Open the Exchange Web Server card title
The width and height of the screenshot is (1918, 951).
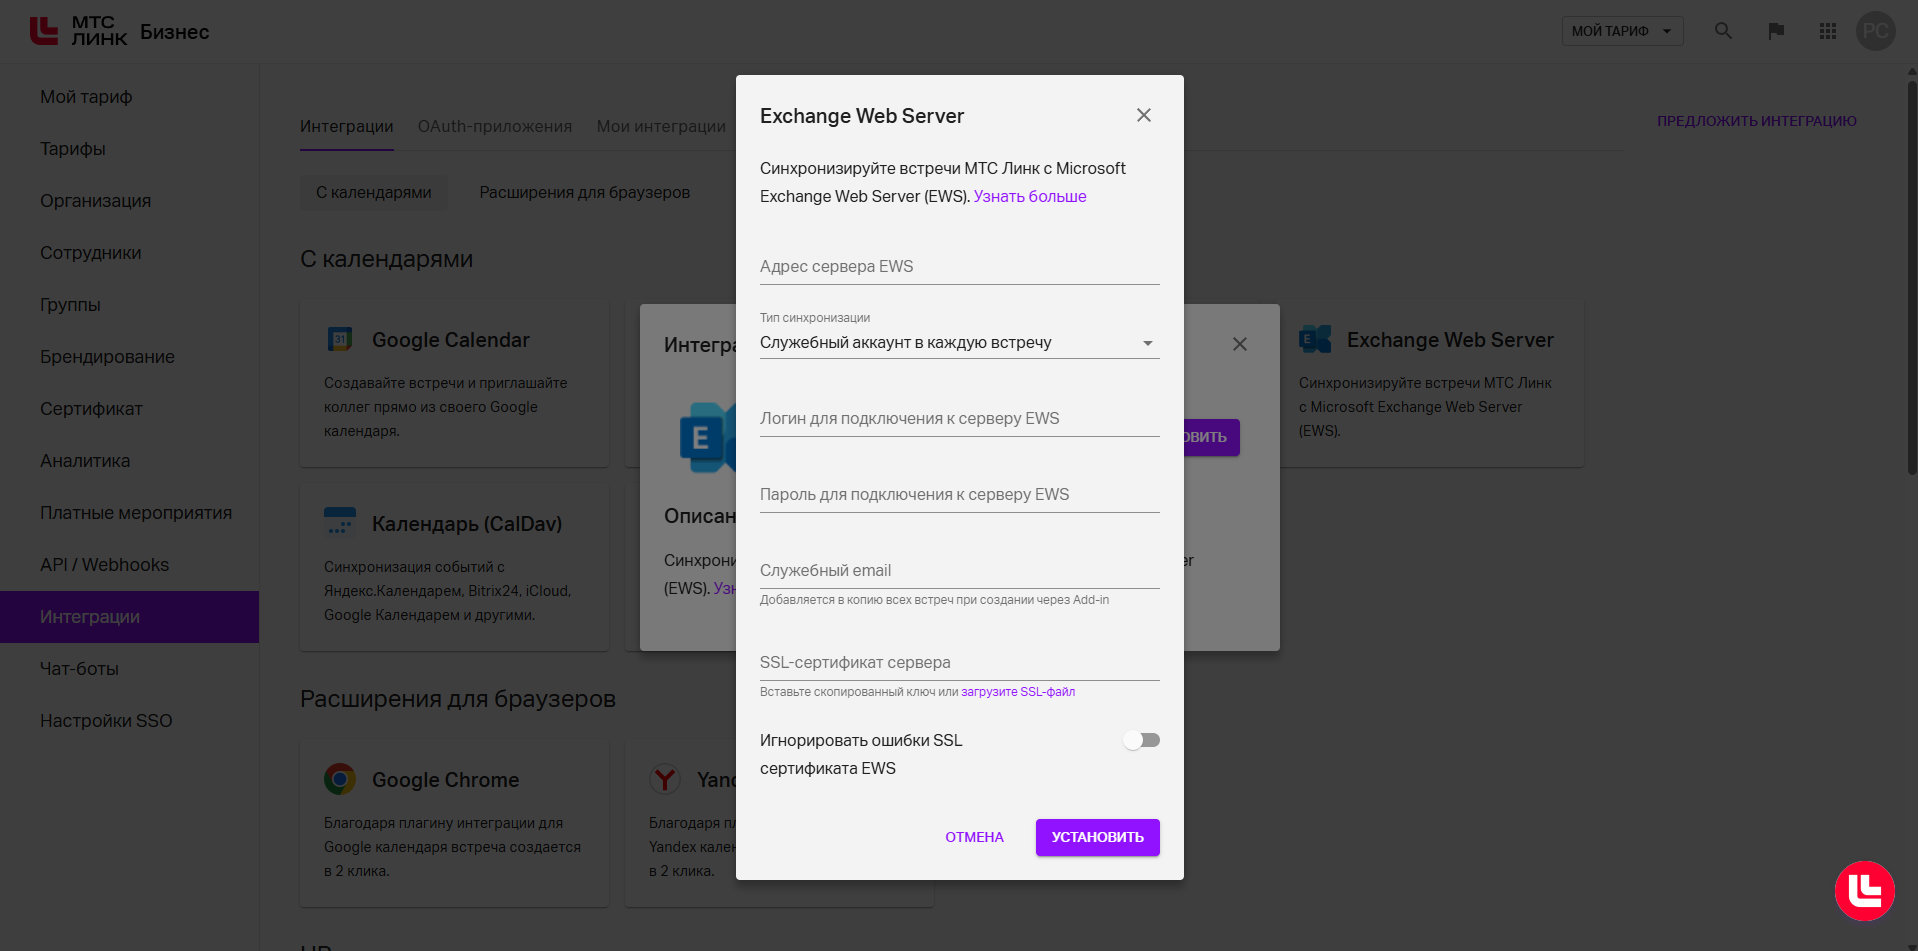(1450, 340)
